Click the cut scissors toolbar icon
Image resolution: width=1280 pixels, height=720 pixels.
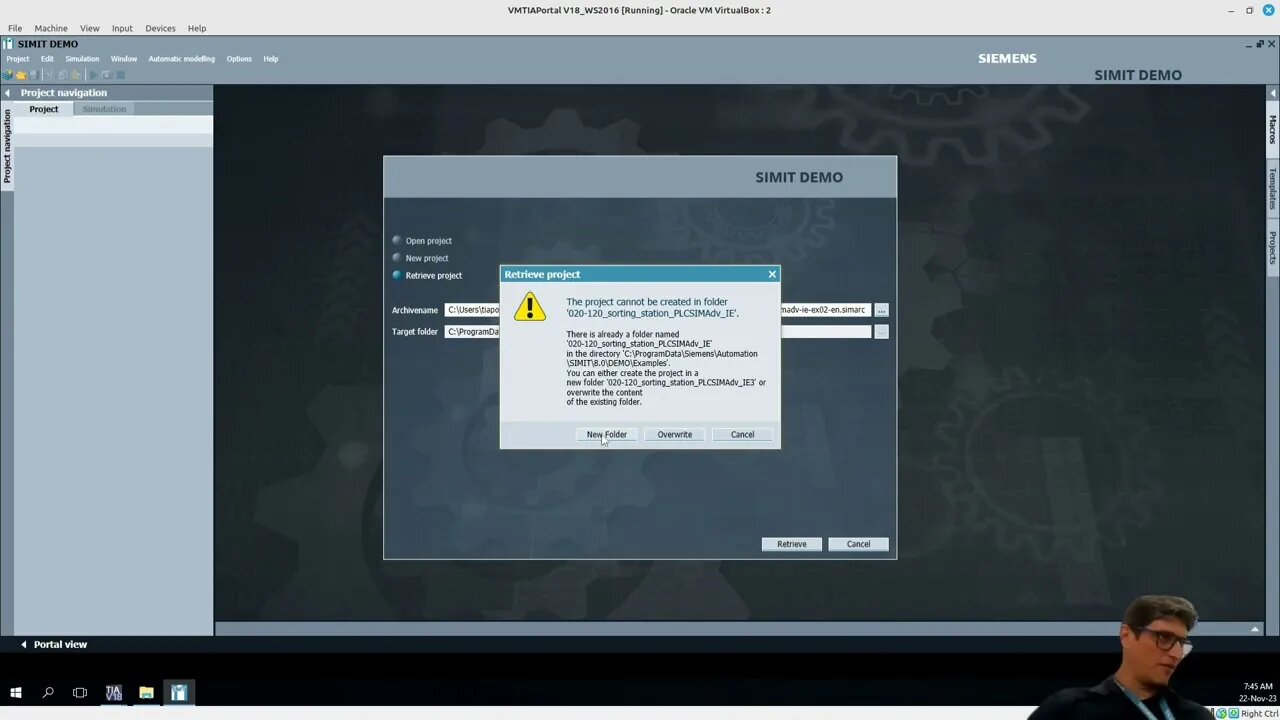tap(49, 75)
